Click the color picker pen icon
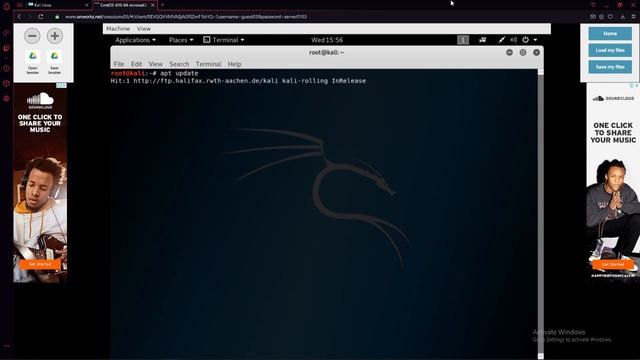Image resolution: width=640 pixels, height=360 pixels. (502, 40)
